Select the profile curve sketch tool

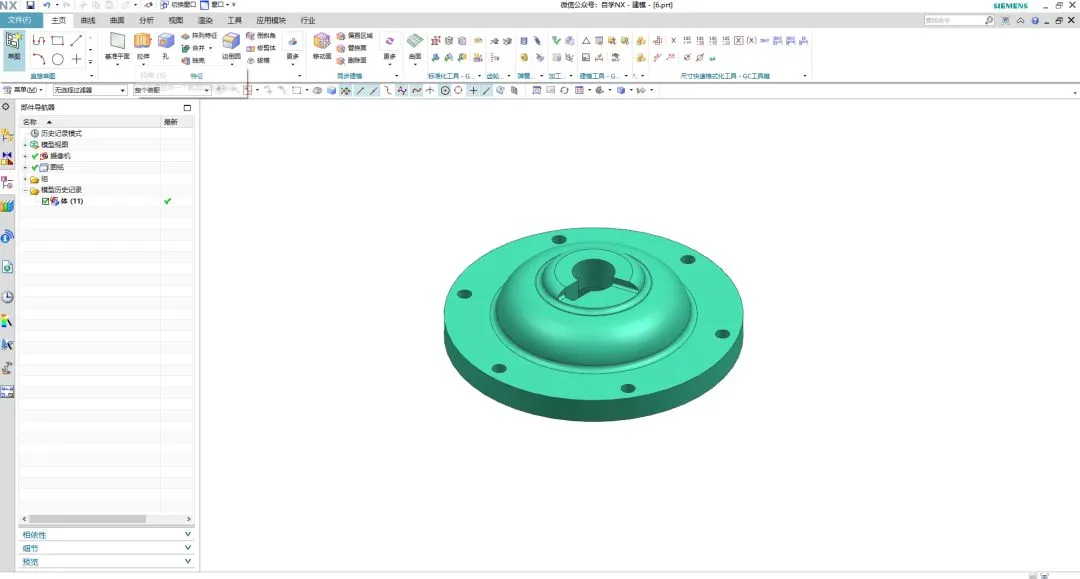(x=39, y=41)
